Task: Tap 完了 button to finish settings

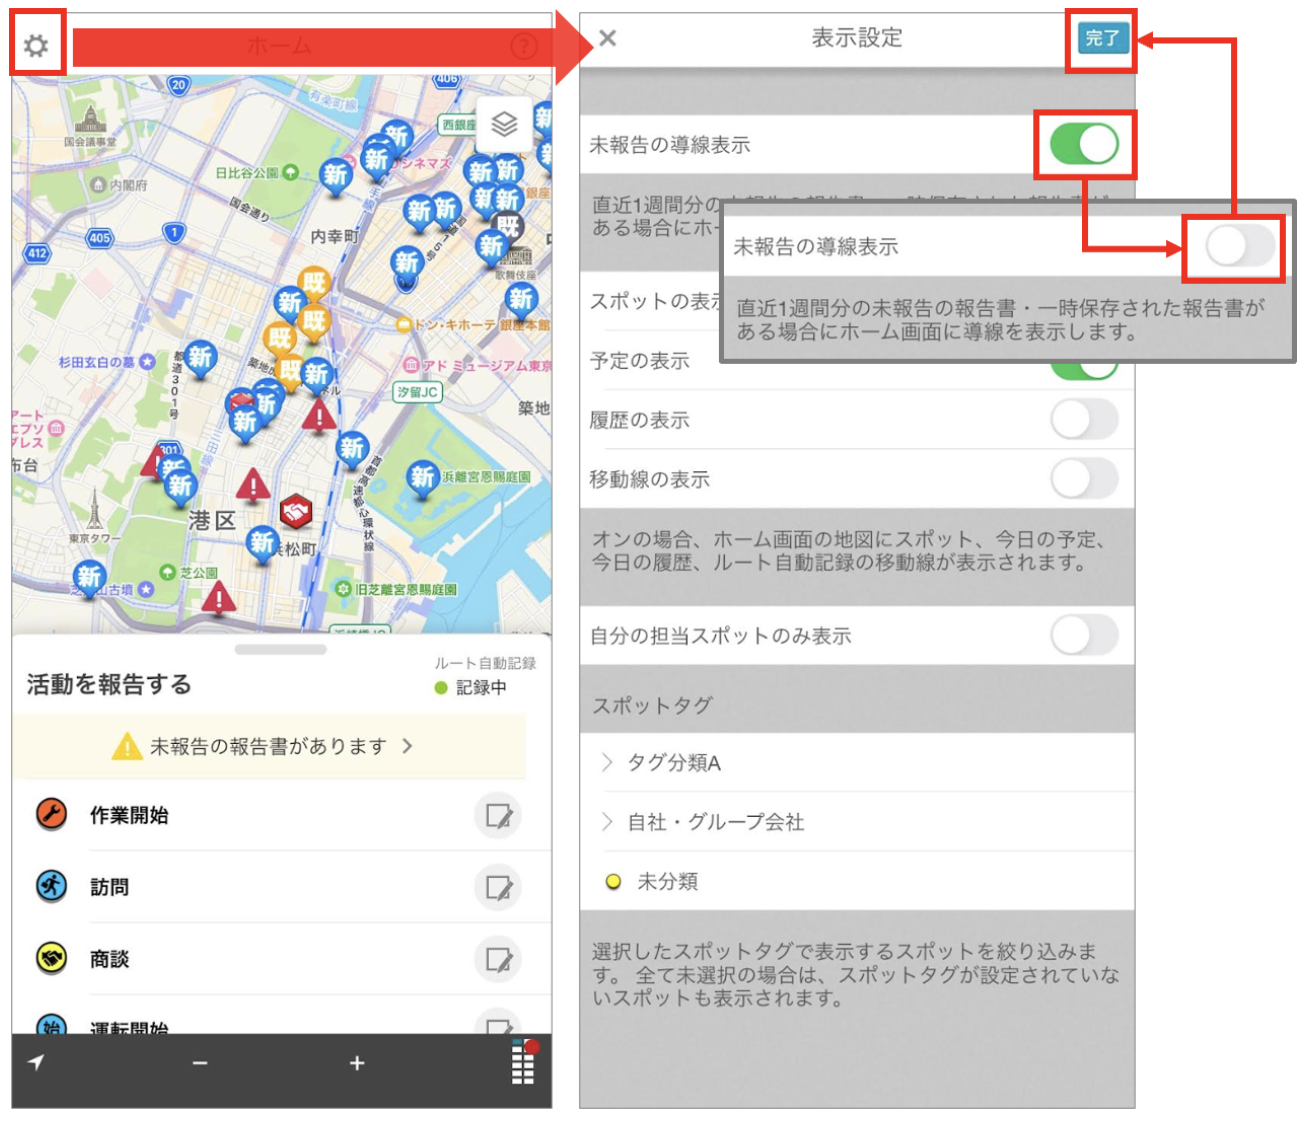Action: pyautogui.click(x=1102, y=38)
